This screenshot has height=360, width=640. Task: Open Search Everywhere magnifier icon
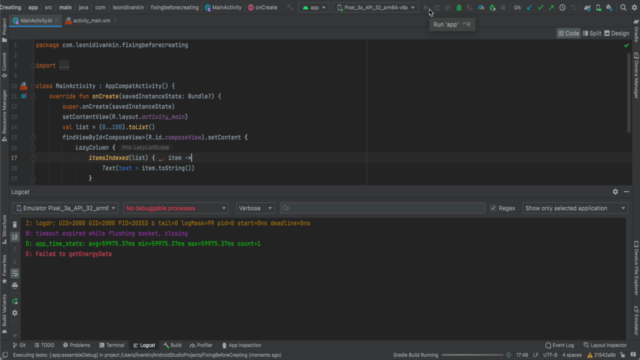pyautogui.click(x=623, y=8)
